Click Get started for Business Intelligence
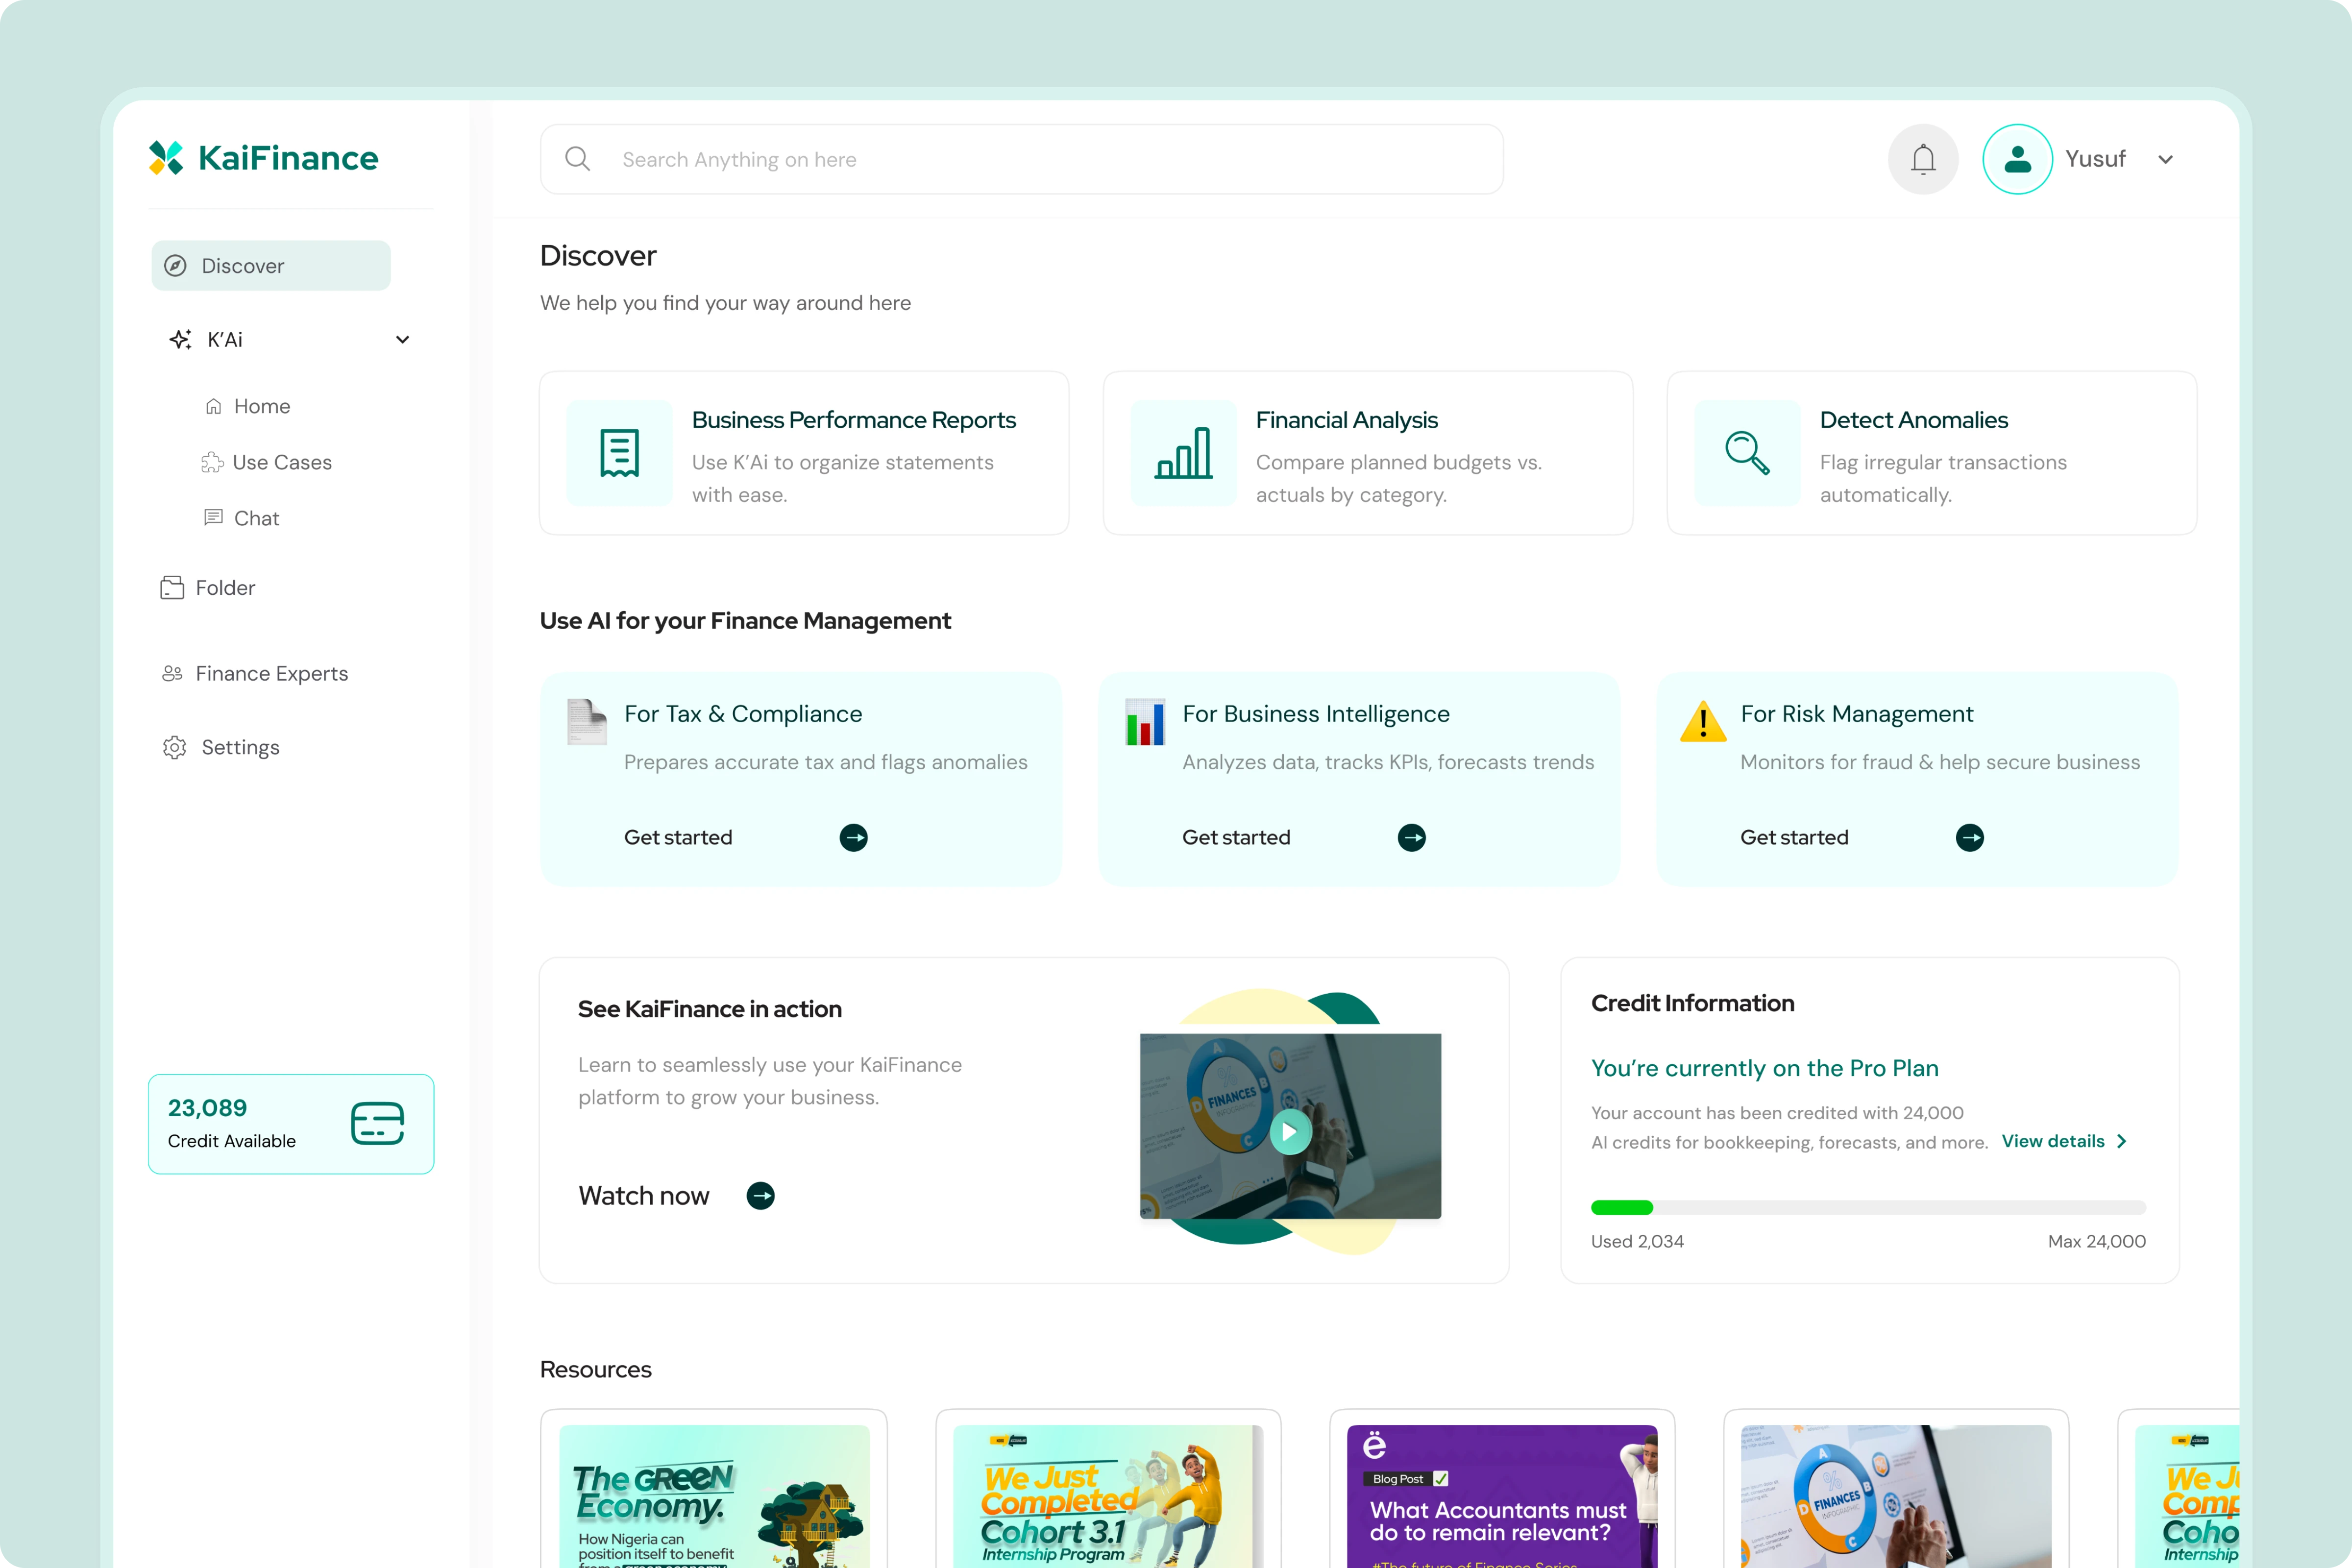Viewport: 2352px width, 1568px height. [x=1236, y=837]
